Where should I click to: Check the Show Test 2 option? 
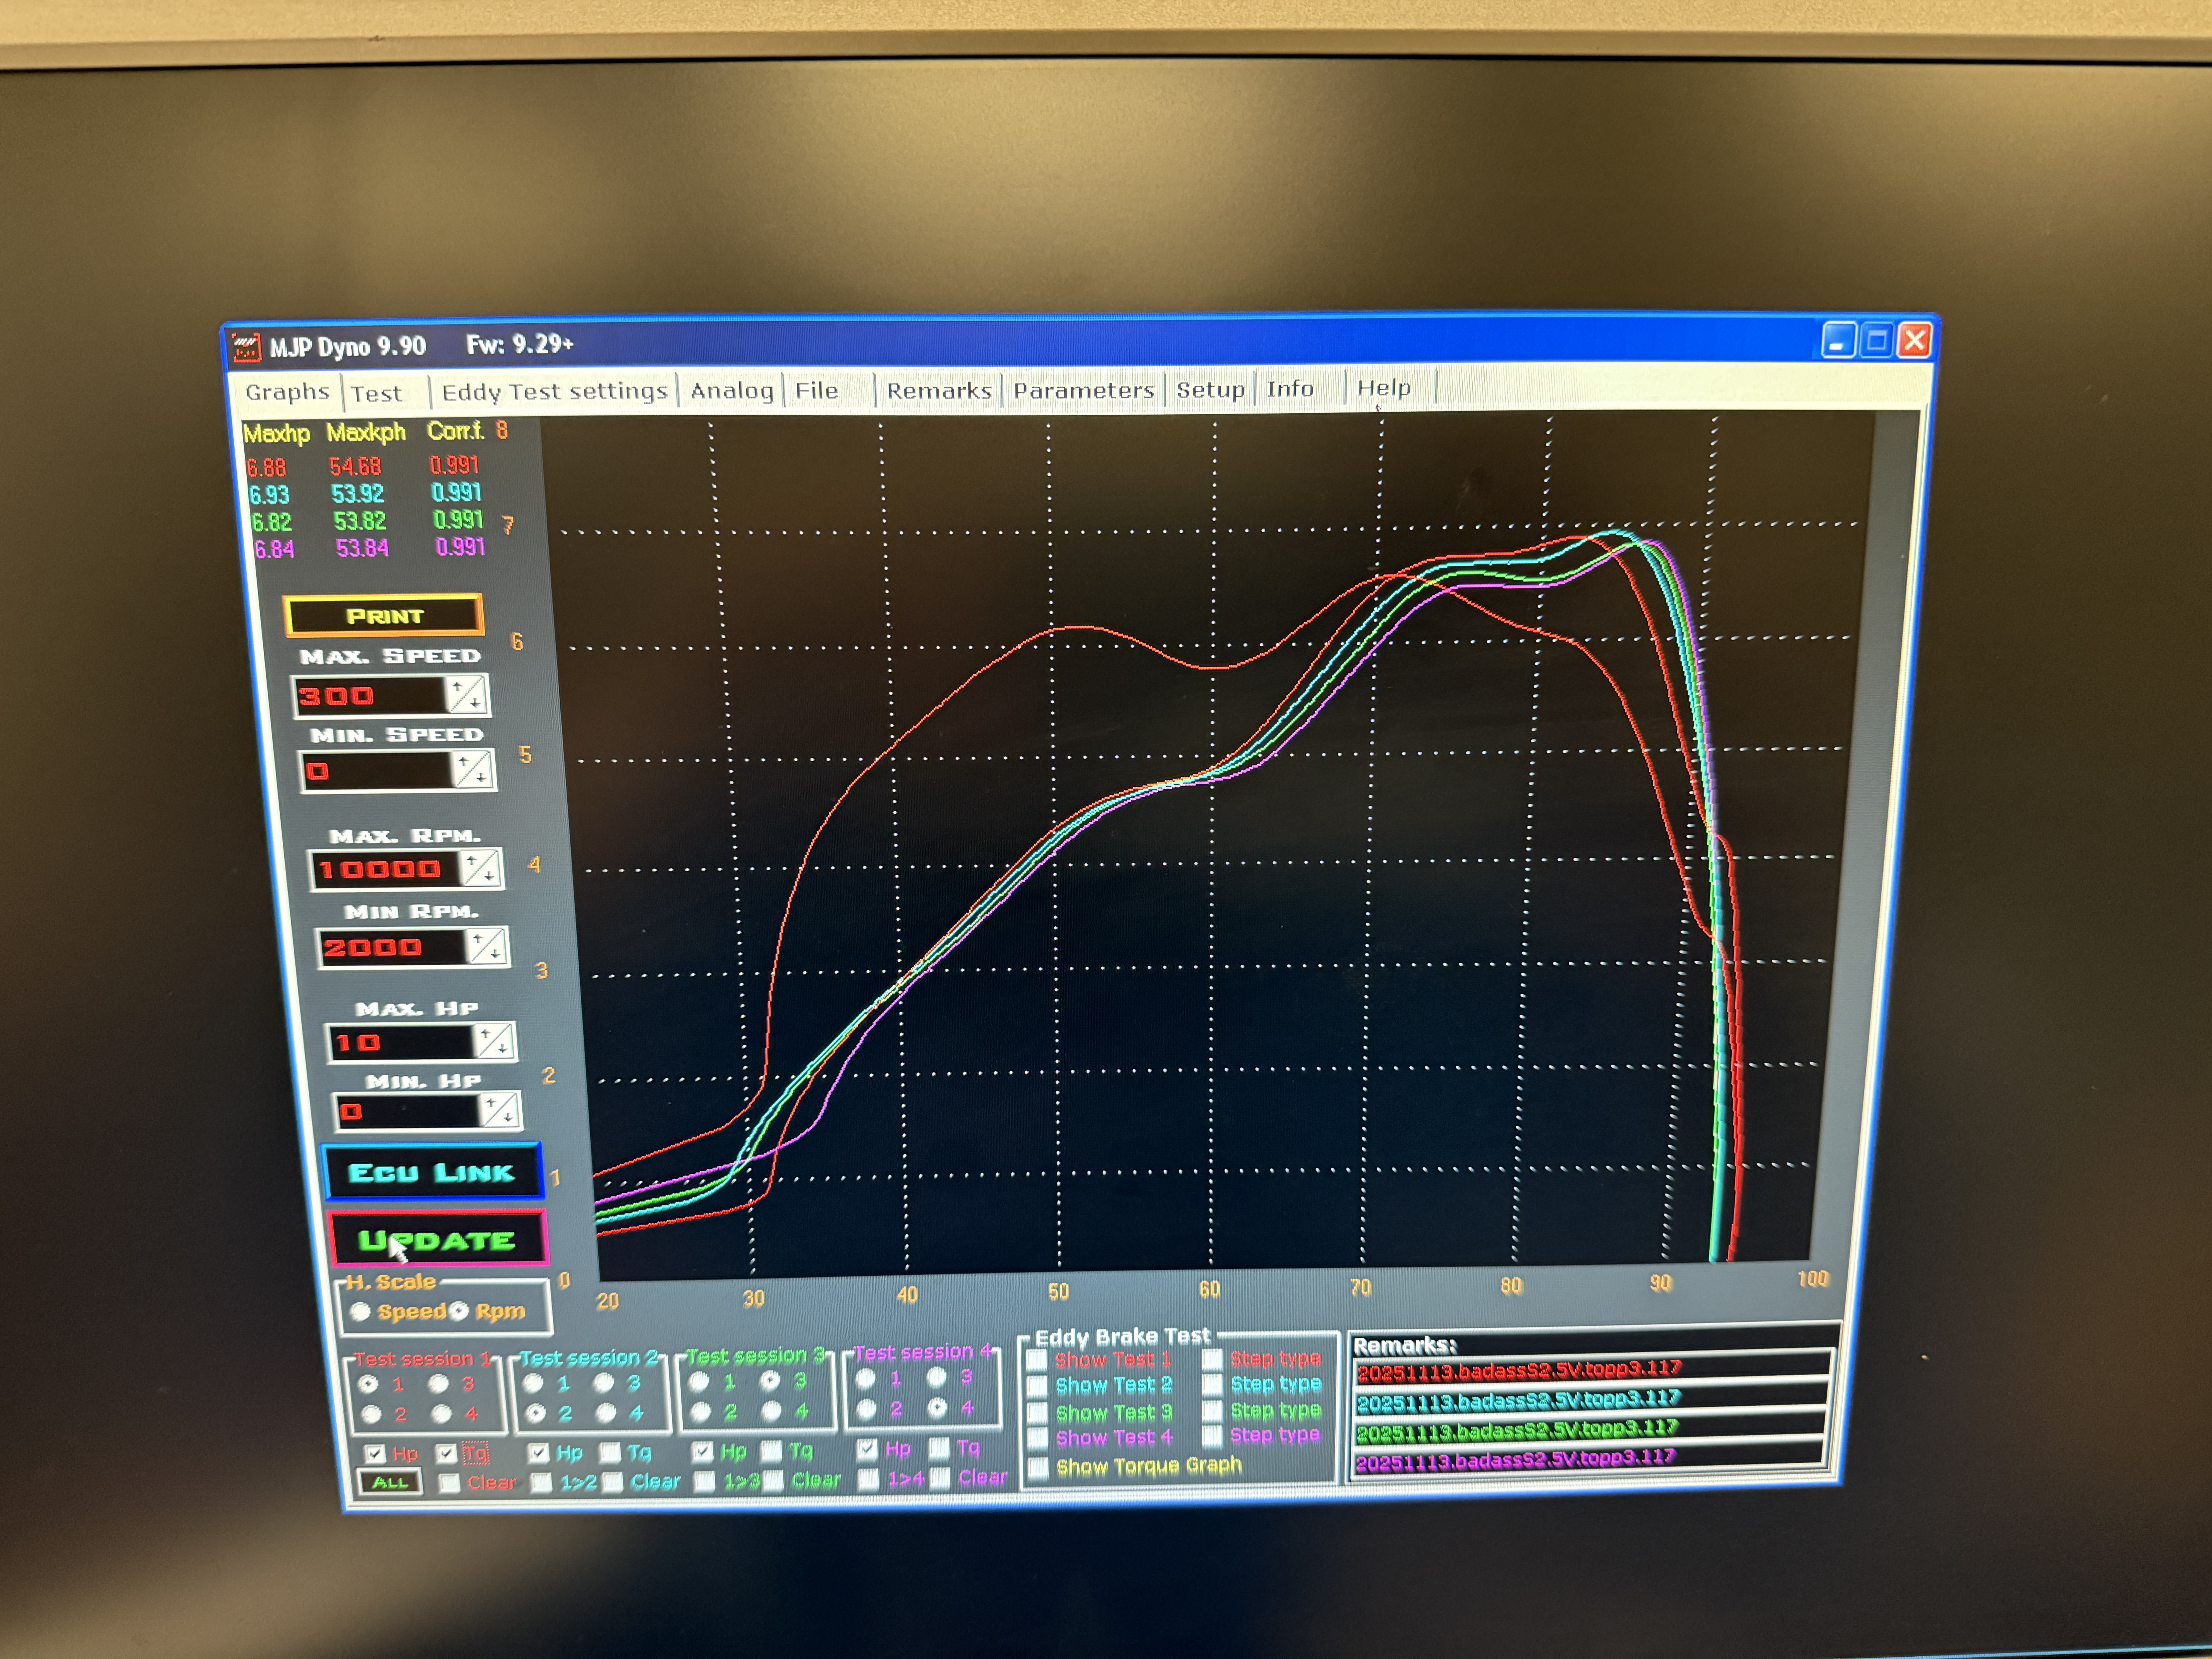[1037, 1385]
